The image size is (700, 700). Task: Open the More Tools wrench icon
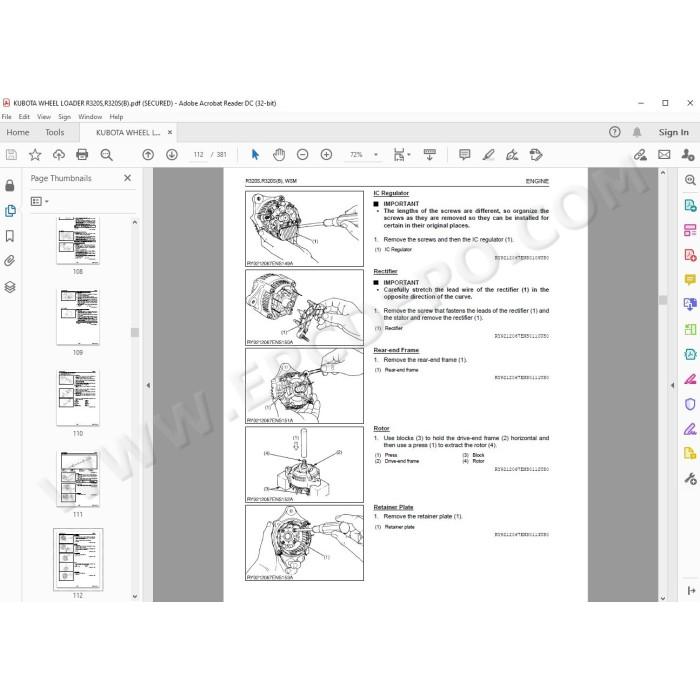tap(690, 479)
